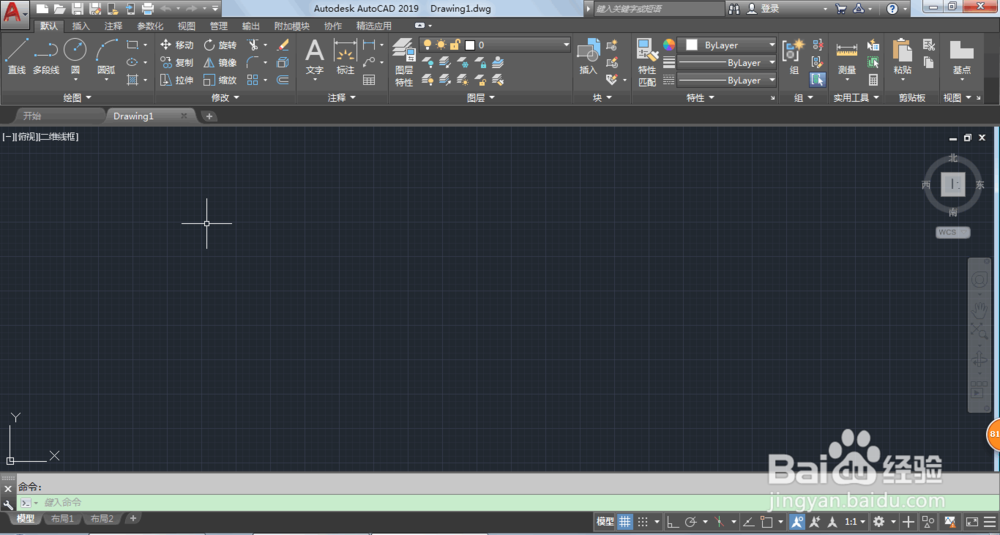The height and width of the screenshot is (535, 1000).
Task: Insert a table with the table icon
Action: tap(369, 80)
